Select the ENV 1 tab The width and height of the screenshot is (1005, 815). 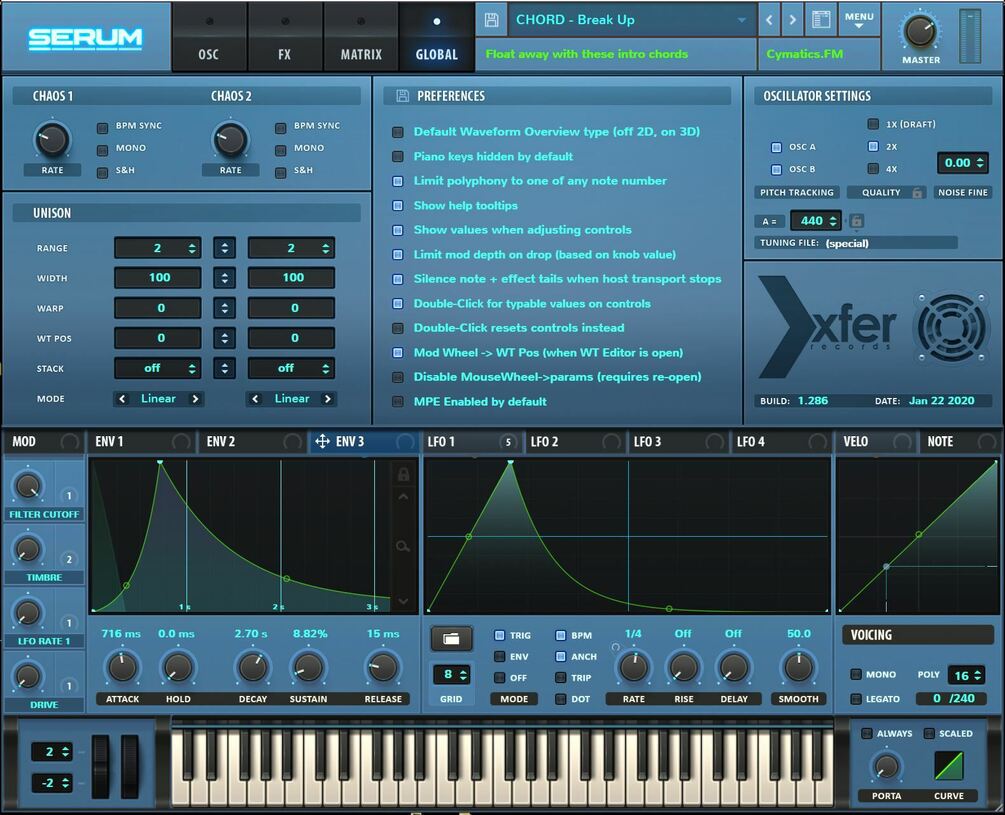[141, 441]
